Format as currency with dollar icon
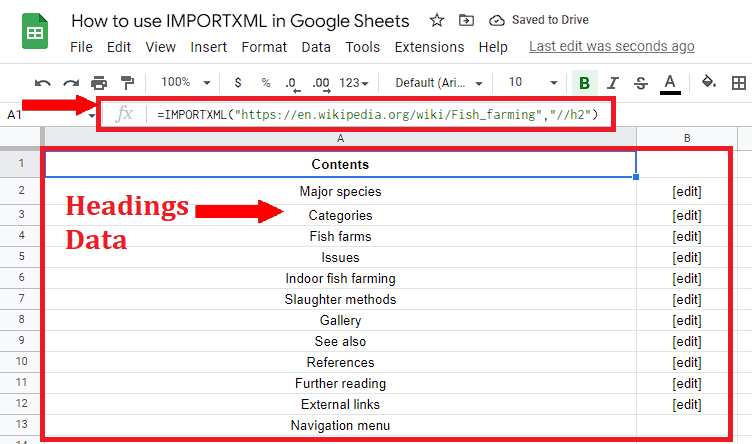The height and width of the screenshot is (444, 752). [x=238, y=83]
